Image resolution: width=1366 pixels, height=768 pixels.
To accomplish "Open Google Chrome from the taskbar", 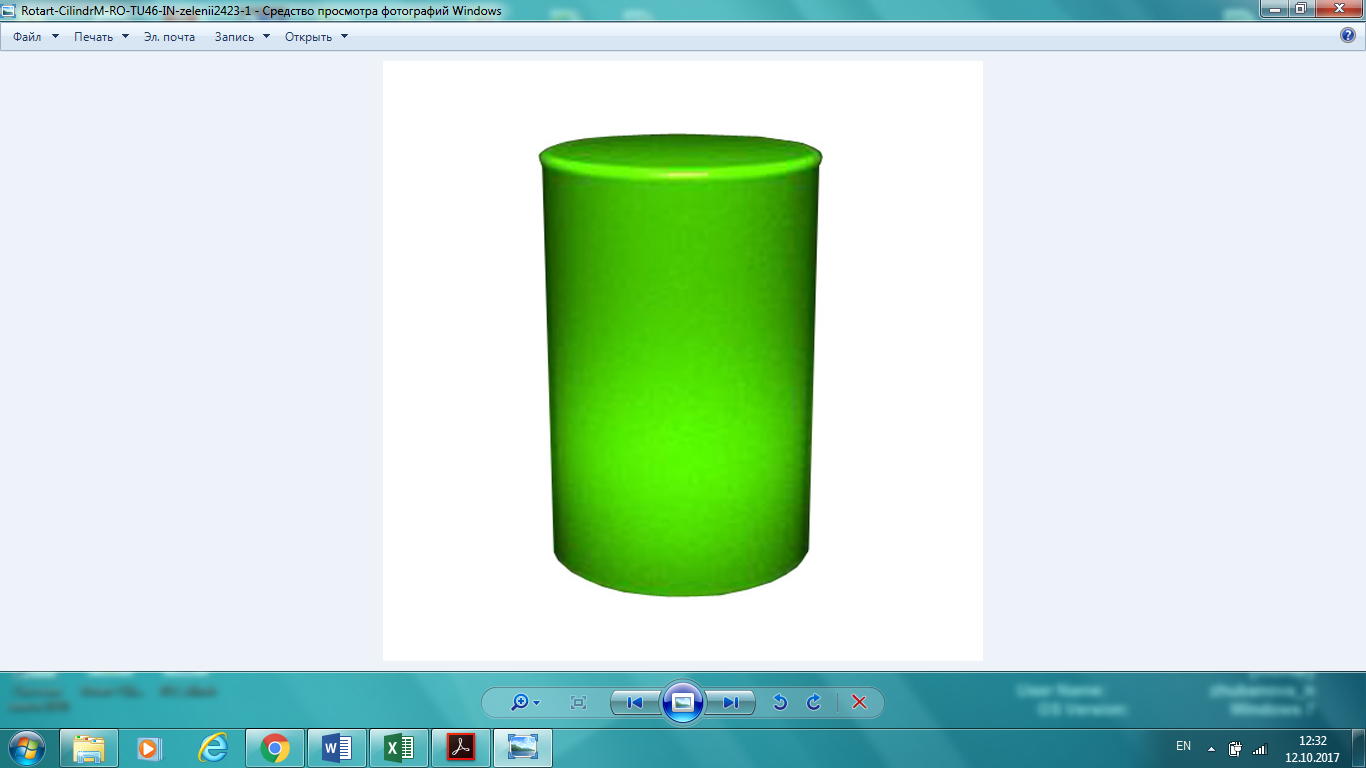I will click(275, 748).
